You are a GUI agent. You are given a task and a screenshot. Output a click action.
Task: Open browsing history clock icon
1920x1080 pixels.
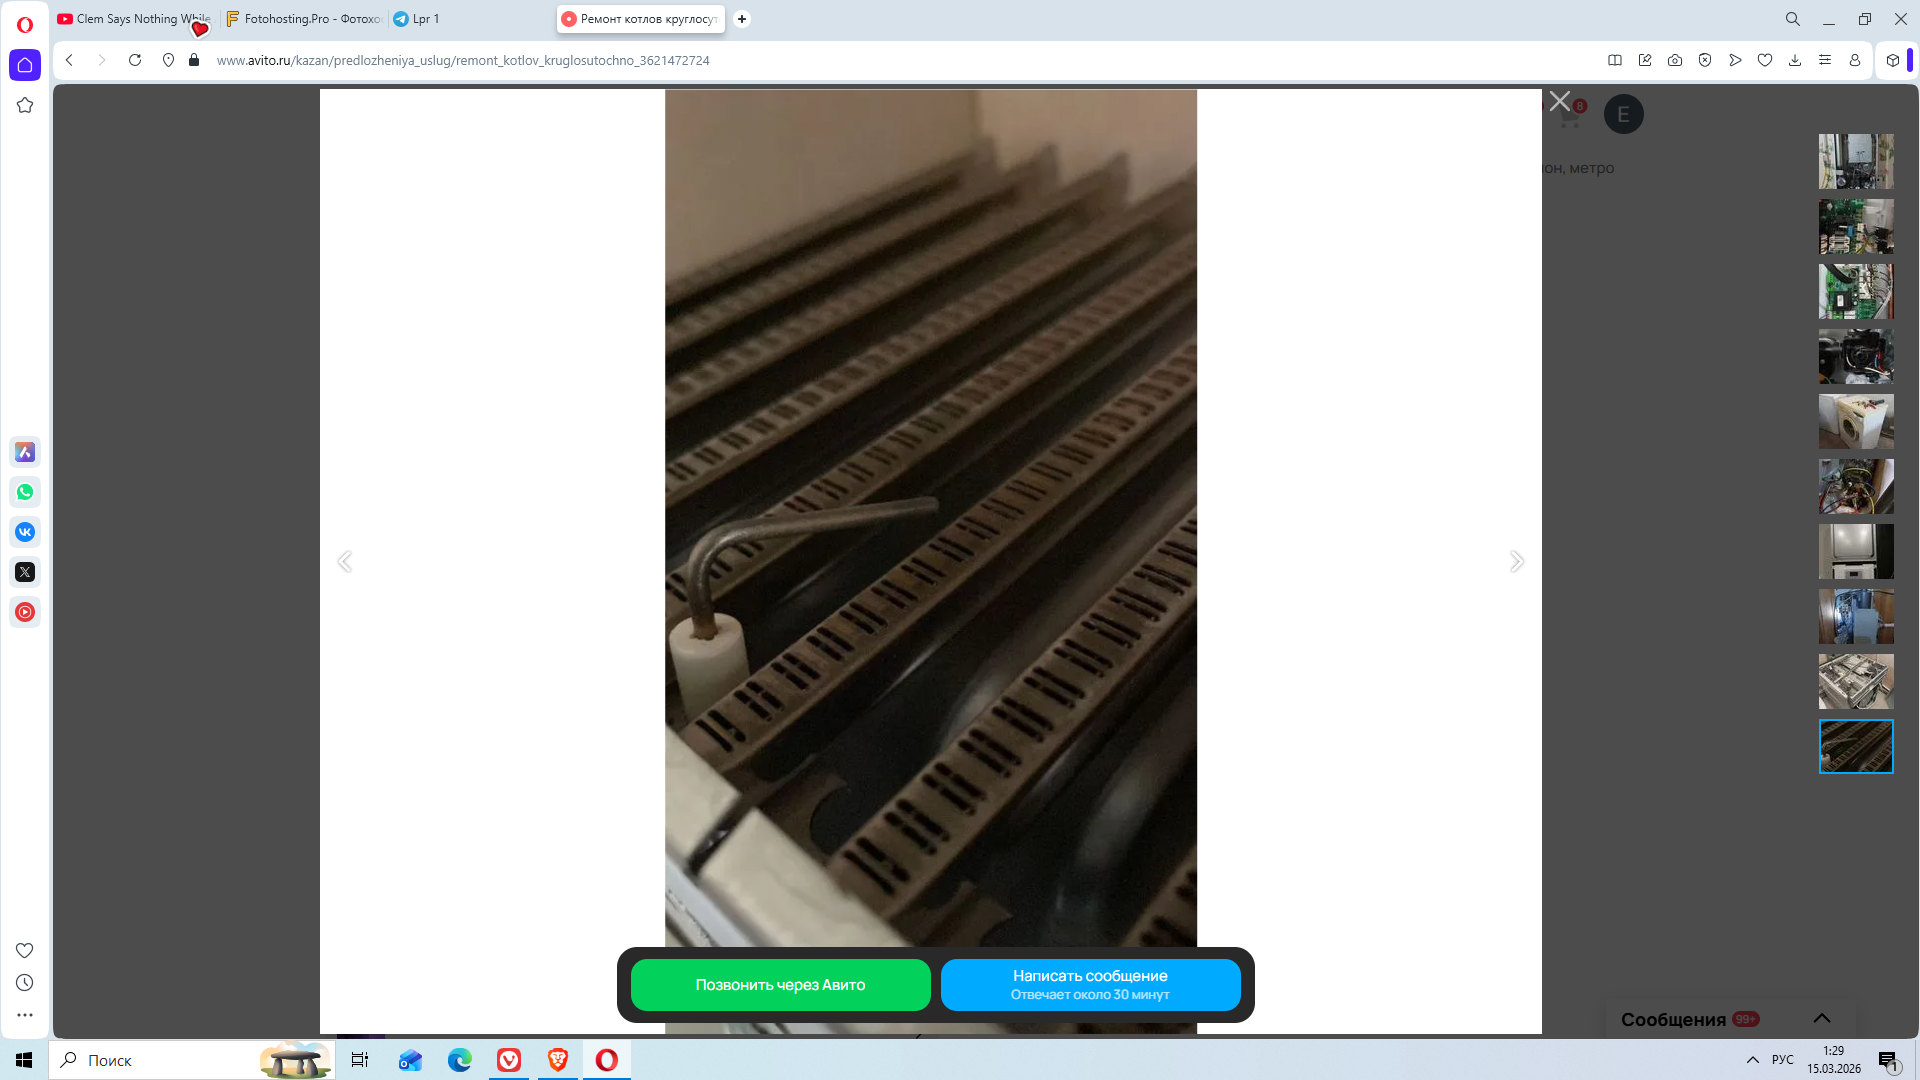click(25, 983)
